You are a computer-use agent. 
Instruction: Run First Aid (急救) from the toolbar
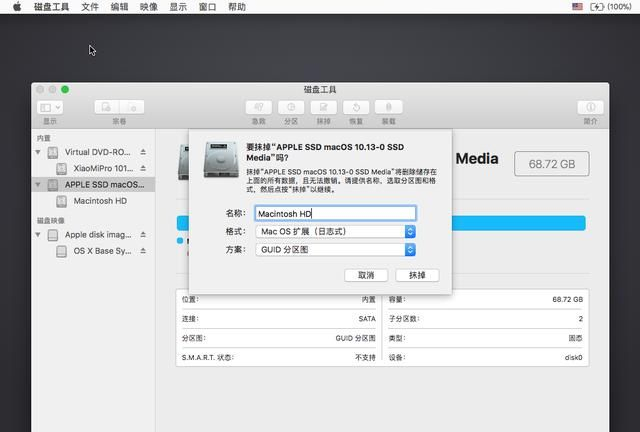click(x=259, y=107)
